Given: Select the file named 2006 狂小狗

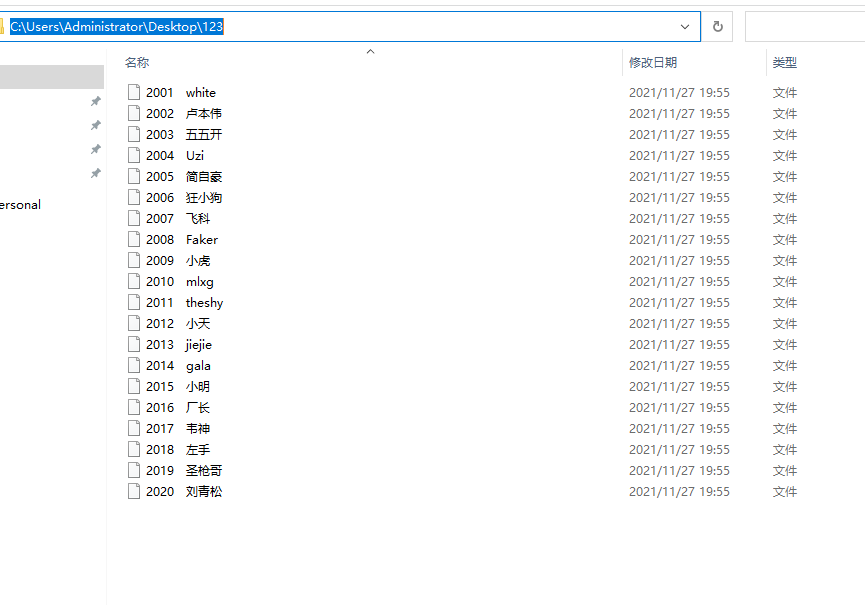Looking at the screenshot, I should point(184,197).
